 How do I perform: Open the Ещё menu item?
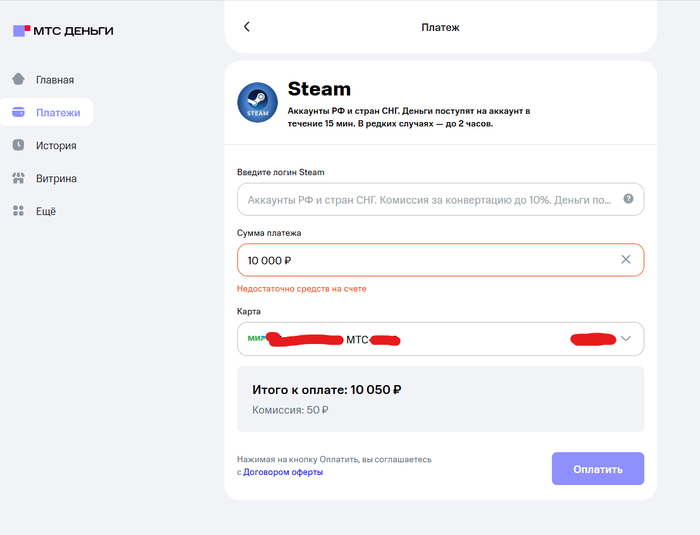[46, 211]
